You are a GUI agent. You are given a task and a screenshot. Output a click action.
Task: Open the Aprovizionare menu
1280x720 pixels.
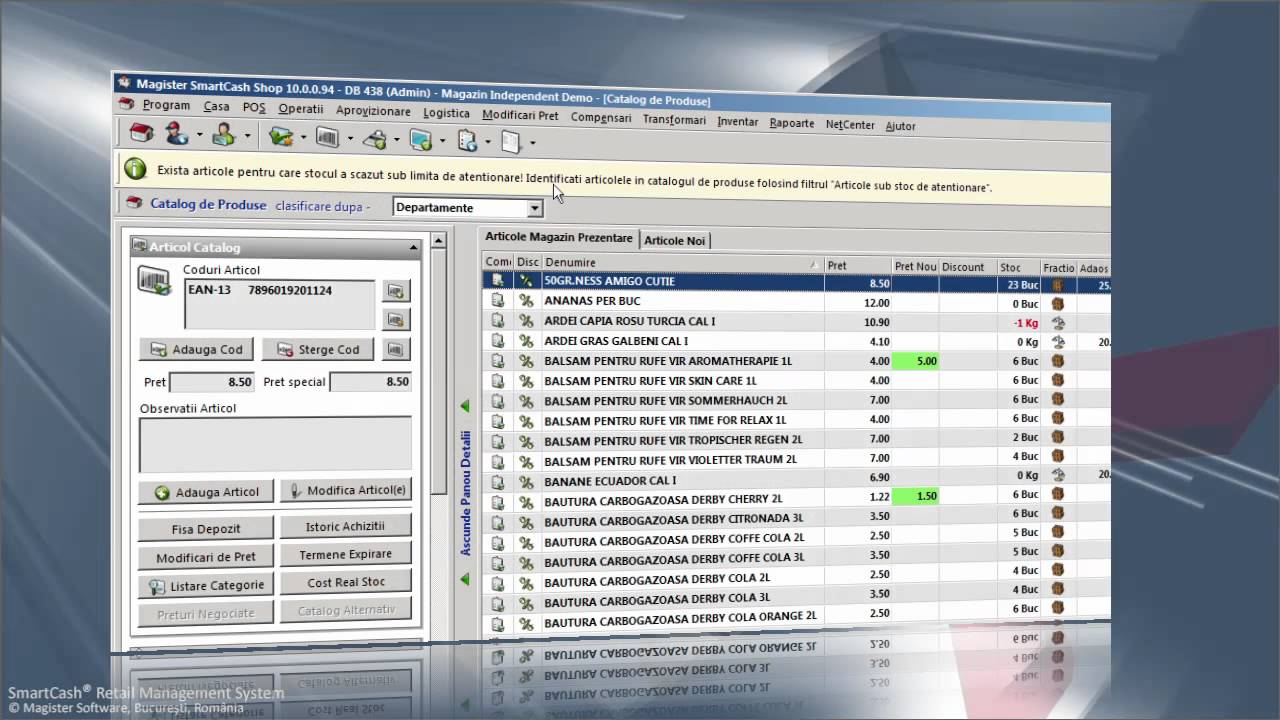point(373,111)
